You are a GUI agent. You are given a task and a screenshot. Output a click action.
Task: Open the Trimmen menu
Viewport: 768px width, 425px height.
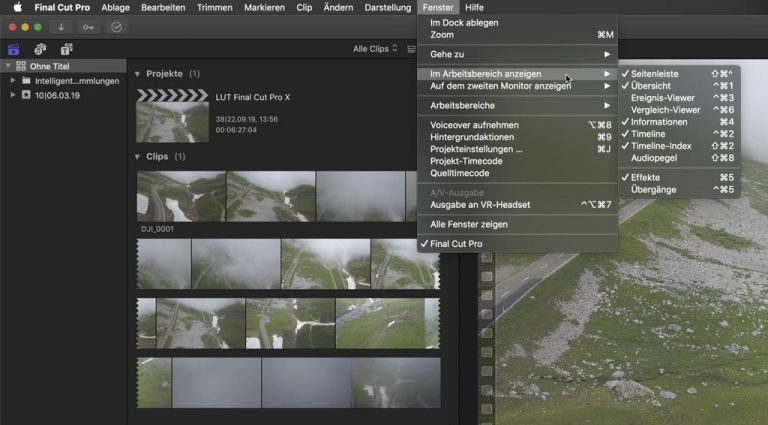pyautogui.click(x=215, y=7)
